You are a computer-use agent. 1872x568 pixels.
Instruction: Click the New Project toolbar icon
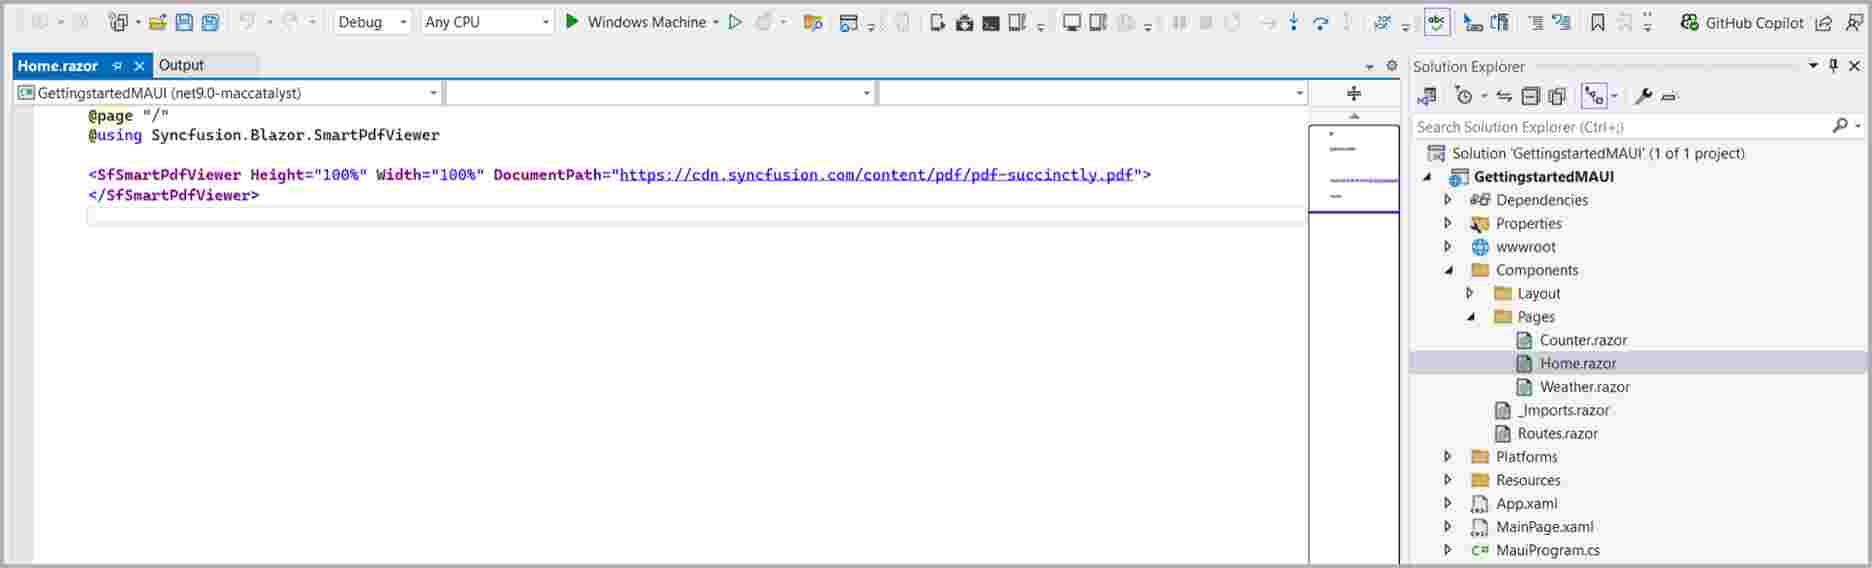[119, 22]
